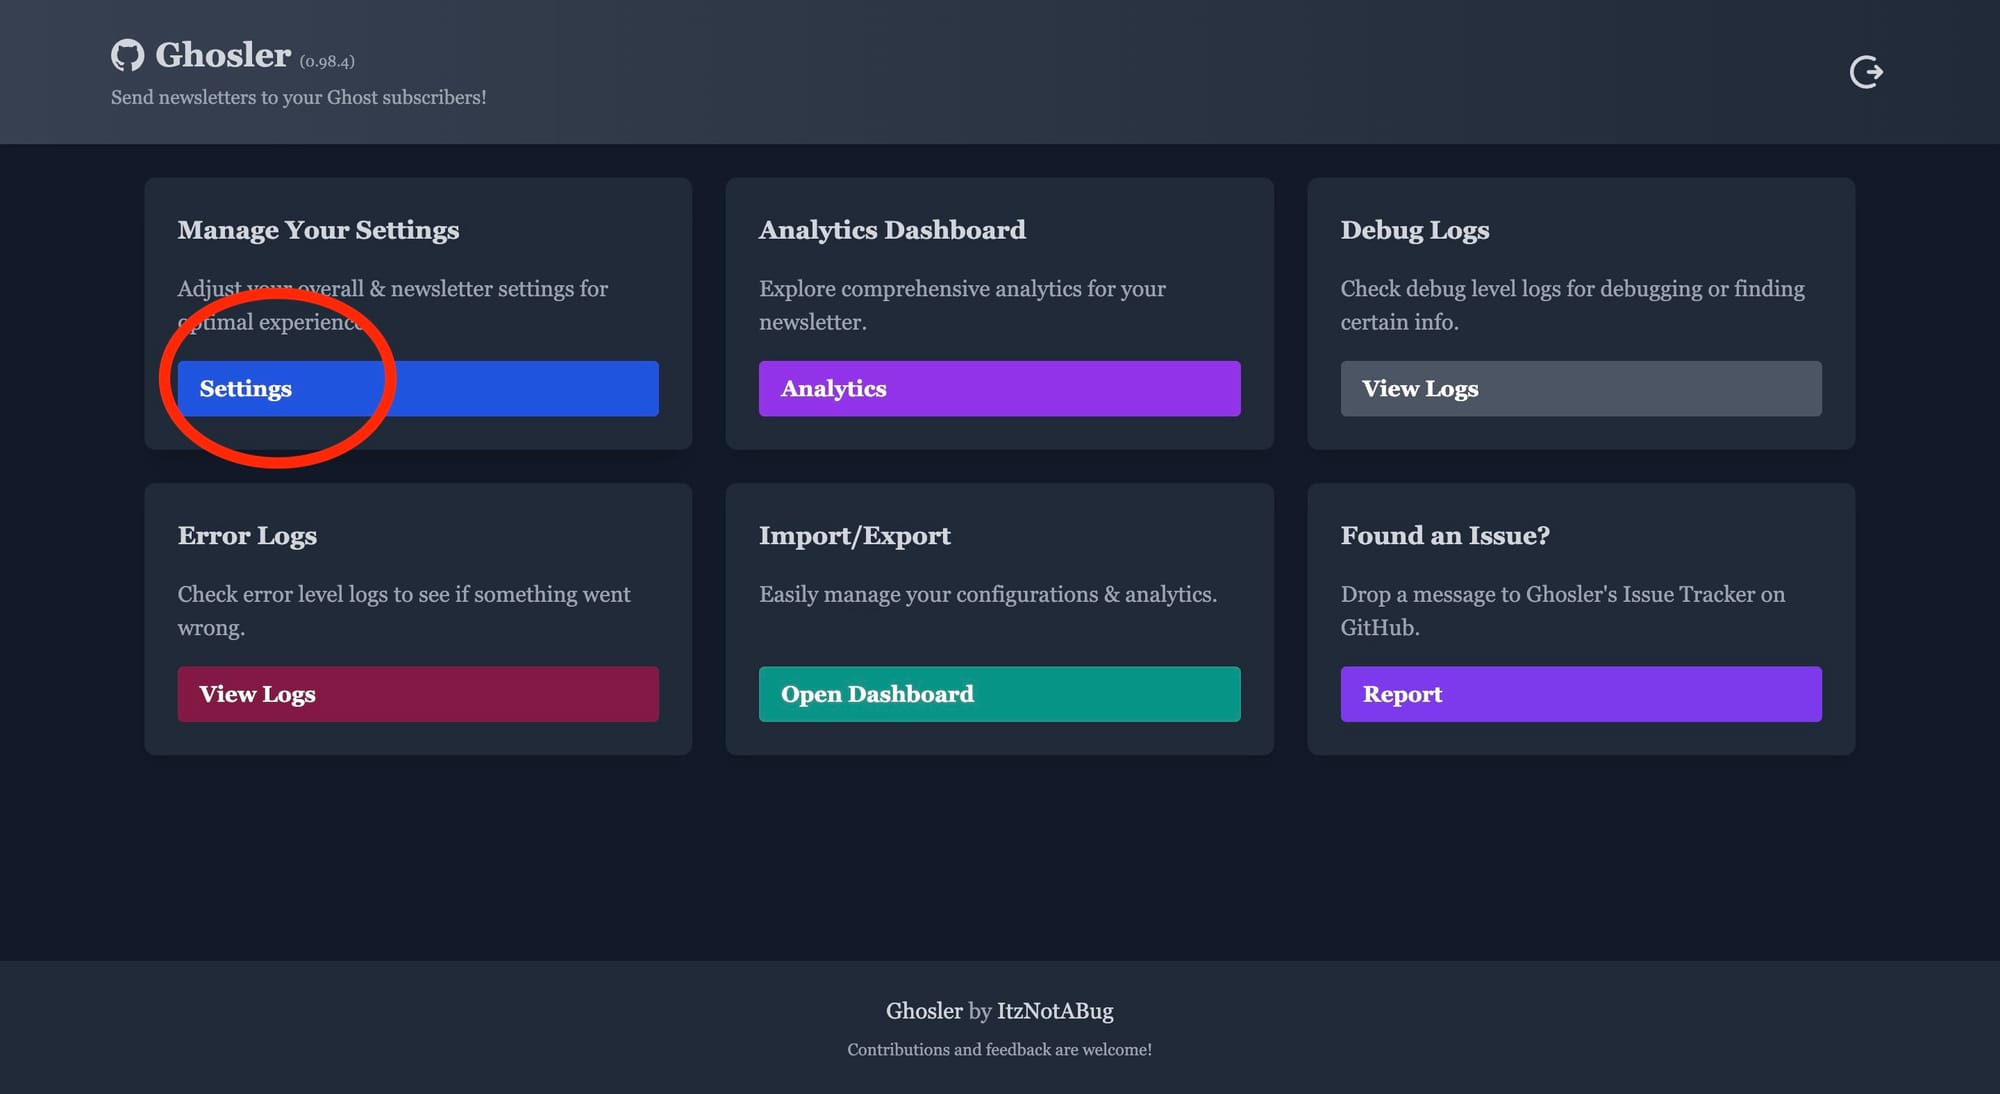Click the Error Logs heading
Image resolution: width=2000 pixels, height=1094 pixels.
coord(247,536)
